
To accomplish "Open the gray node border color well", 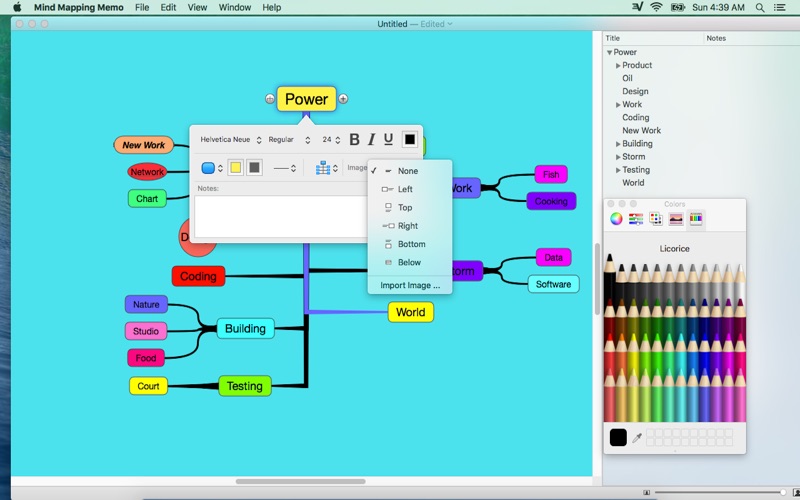I will (254, 167).
